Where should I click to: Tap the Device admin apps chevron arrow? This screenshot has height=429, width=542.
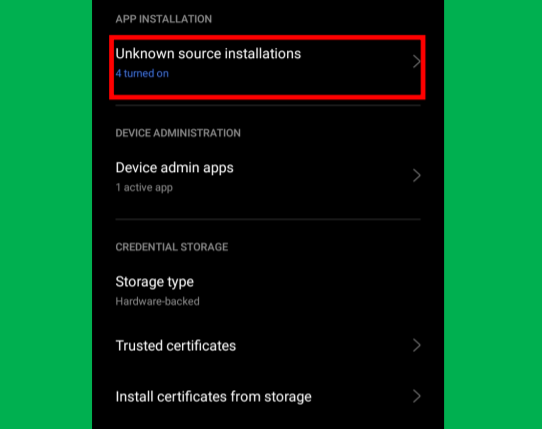[x=417, y=176]
